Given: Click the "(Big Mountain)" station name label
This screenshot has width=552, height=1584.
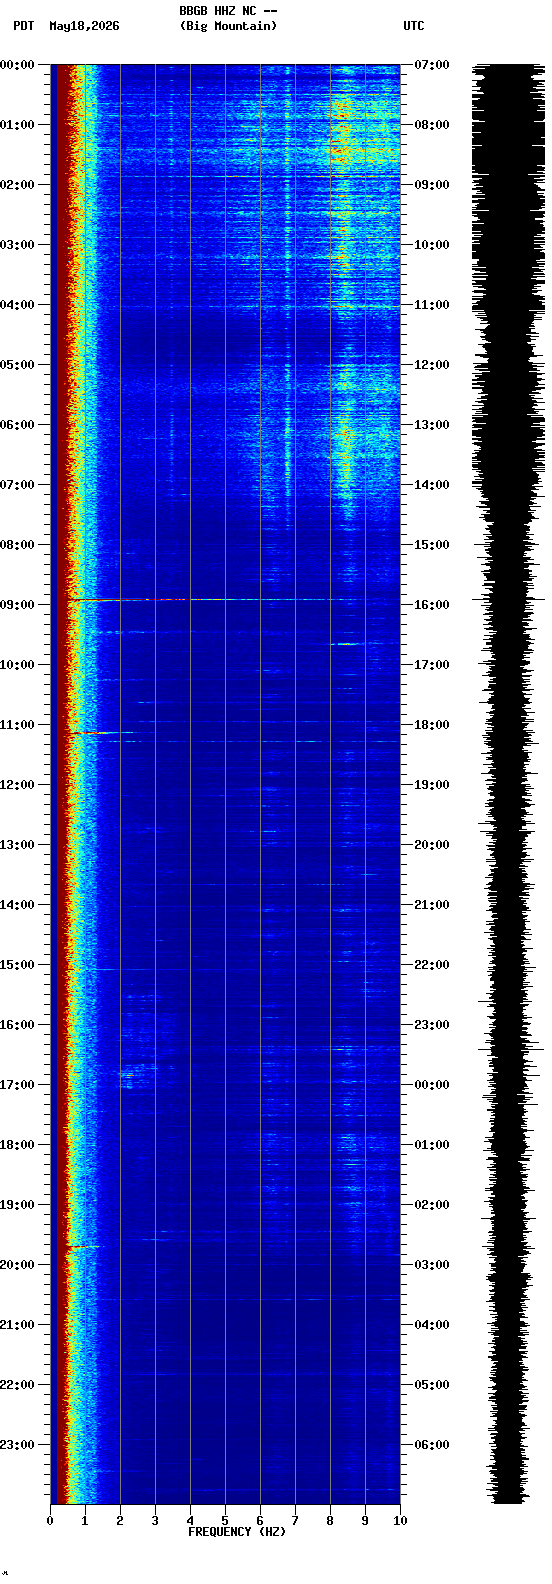Looking at the screenshot, I should [228, 26].
